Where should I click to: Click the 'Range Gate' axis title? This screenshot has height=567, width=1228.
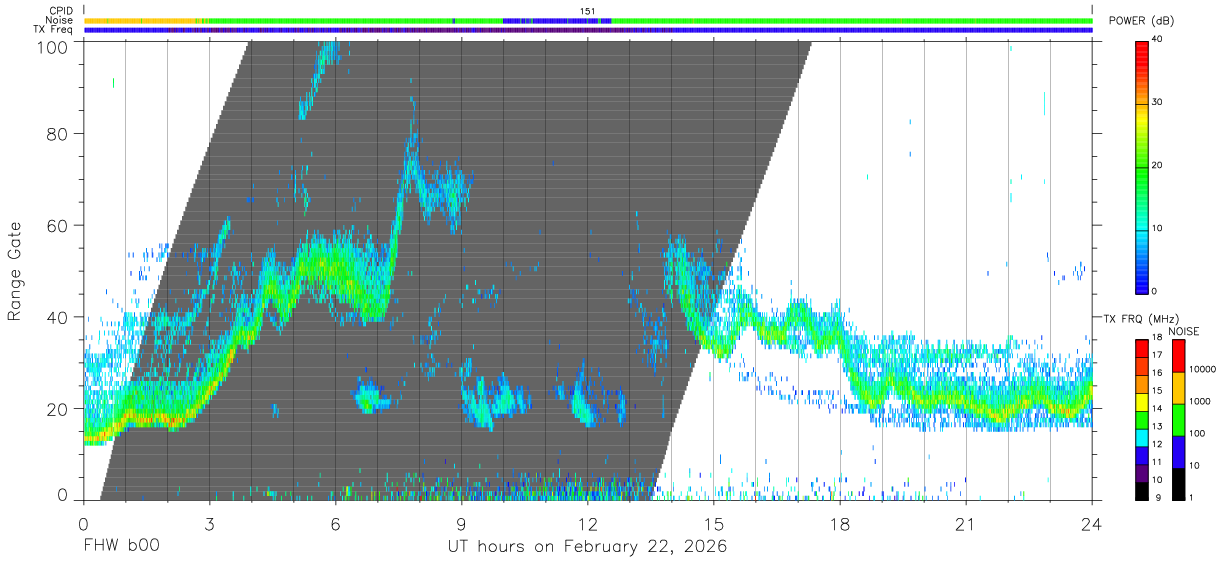15,271
